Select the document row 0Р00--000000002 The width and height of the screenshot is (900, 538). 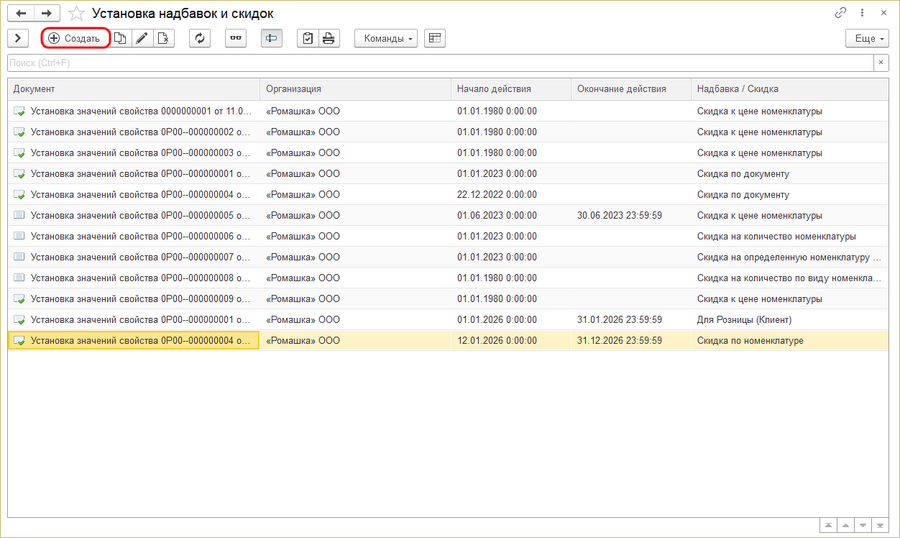point(448,132)
